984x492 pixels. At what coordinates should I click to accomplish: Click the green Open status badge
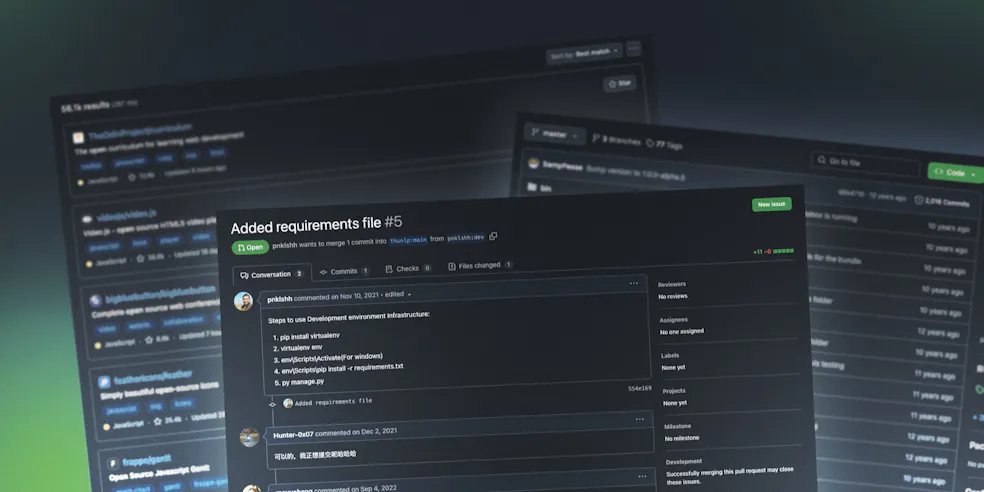pyautogui.click(x=250, y=247)
